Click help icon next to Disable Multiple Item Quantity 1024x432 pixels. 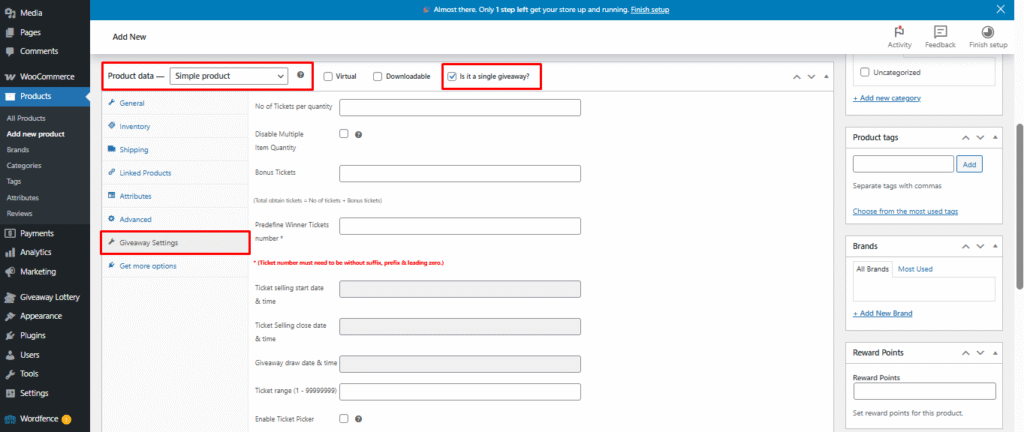point(358,134)
